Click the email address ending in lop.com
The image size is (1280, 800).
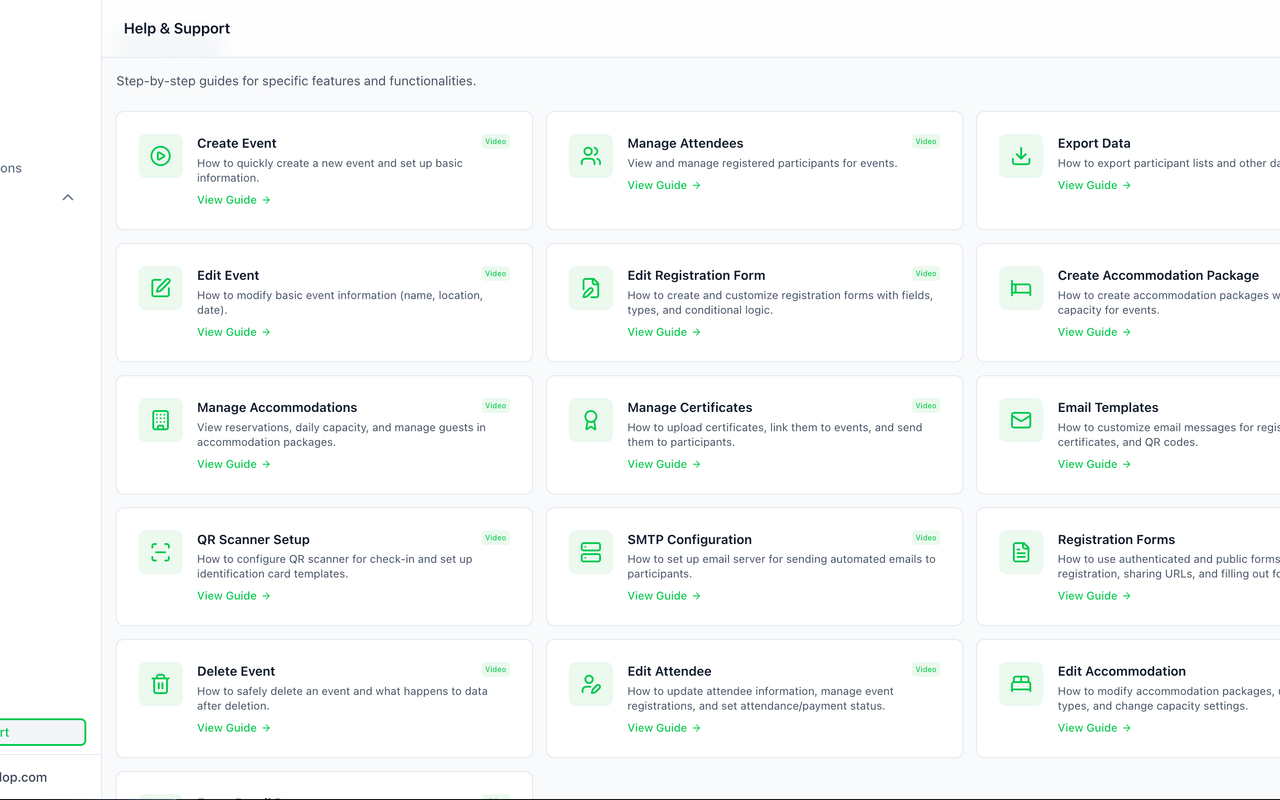[23, 777]
